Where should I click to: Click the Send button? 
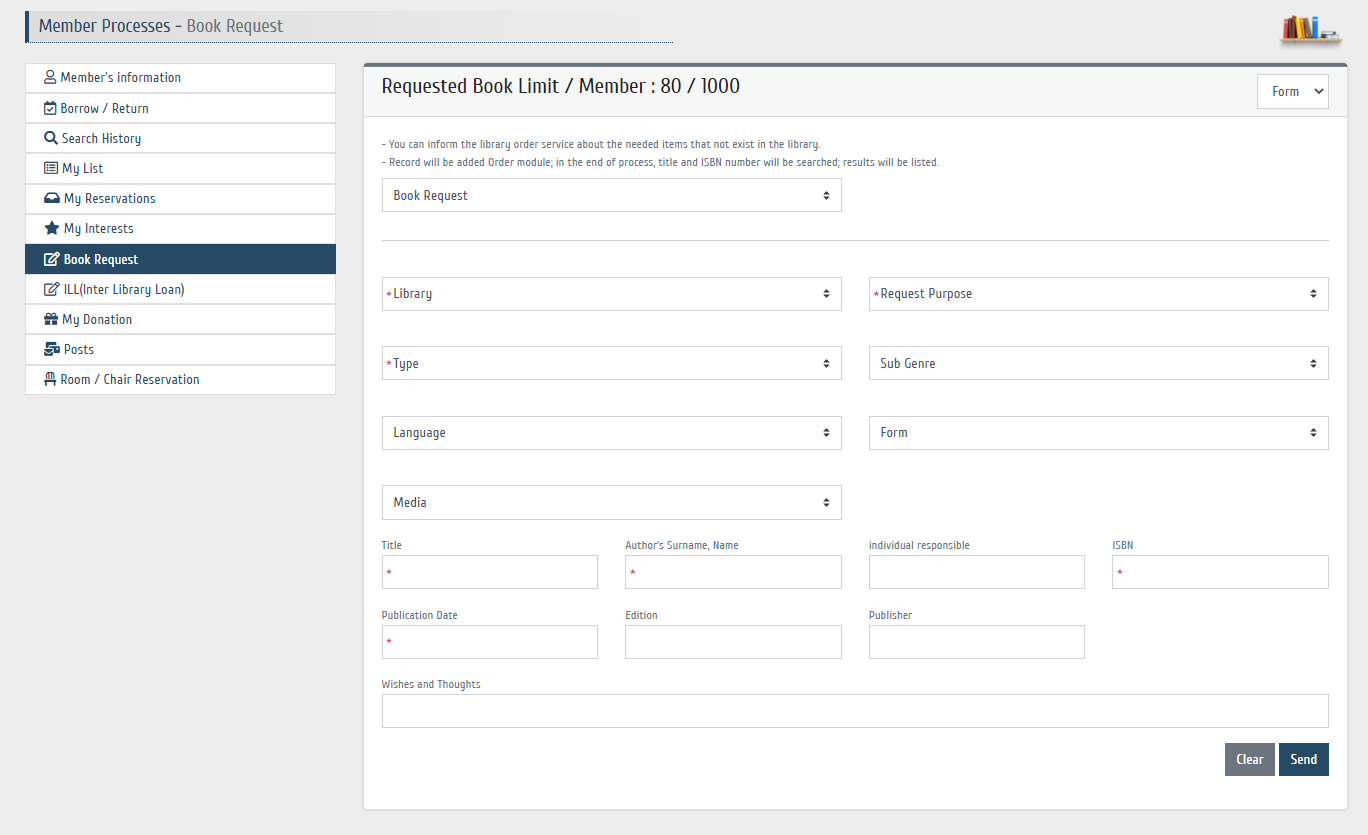(1303, 759)
